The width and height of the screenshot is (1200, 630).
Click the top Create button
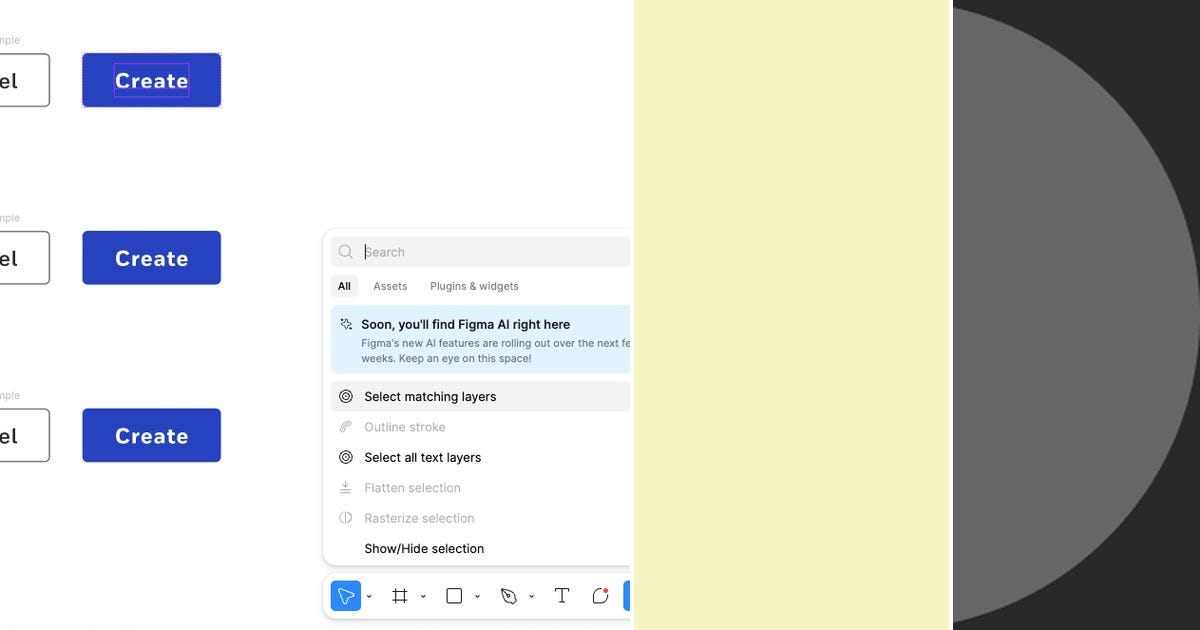151,80
